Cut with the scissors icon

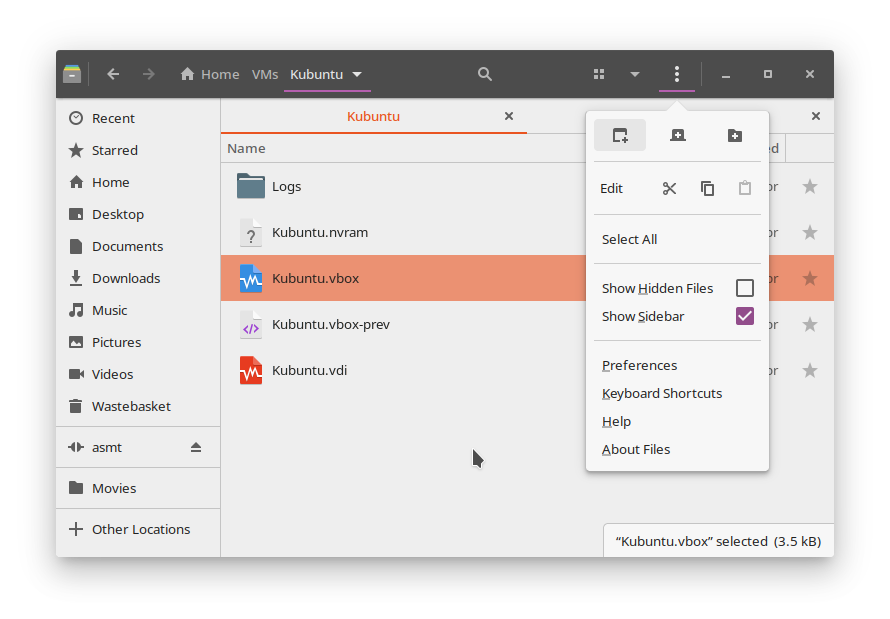pyautogui.click(x=670, y=188)
